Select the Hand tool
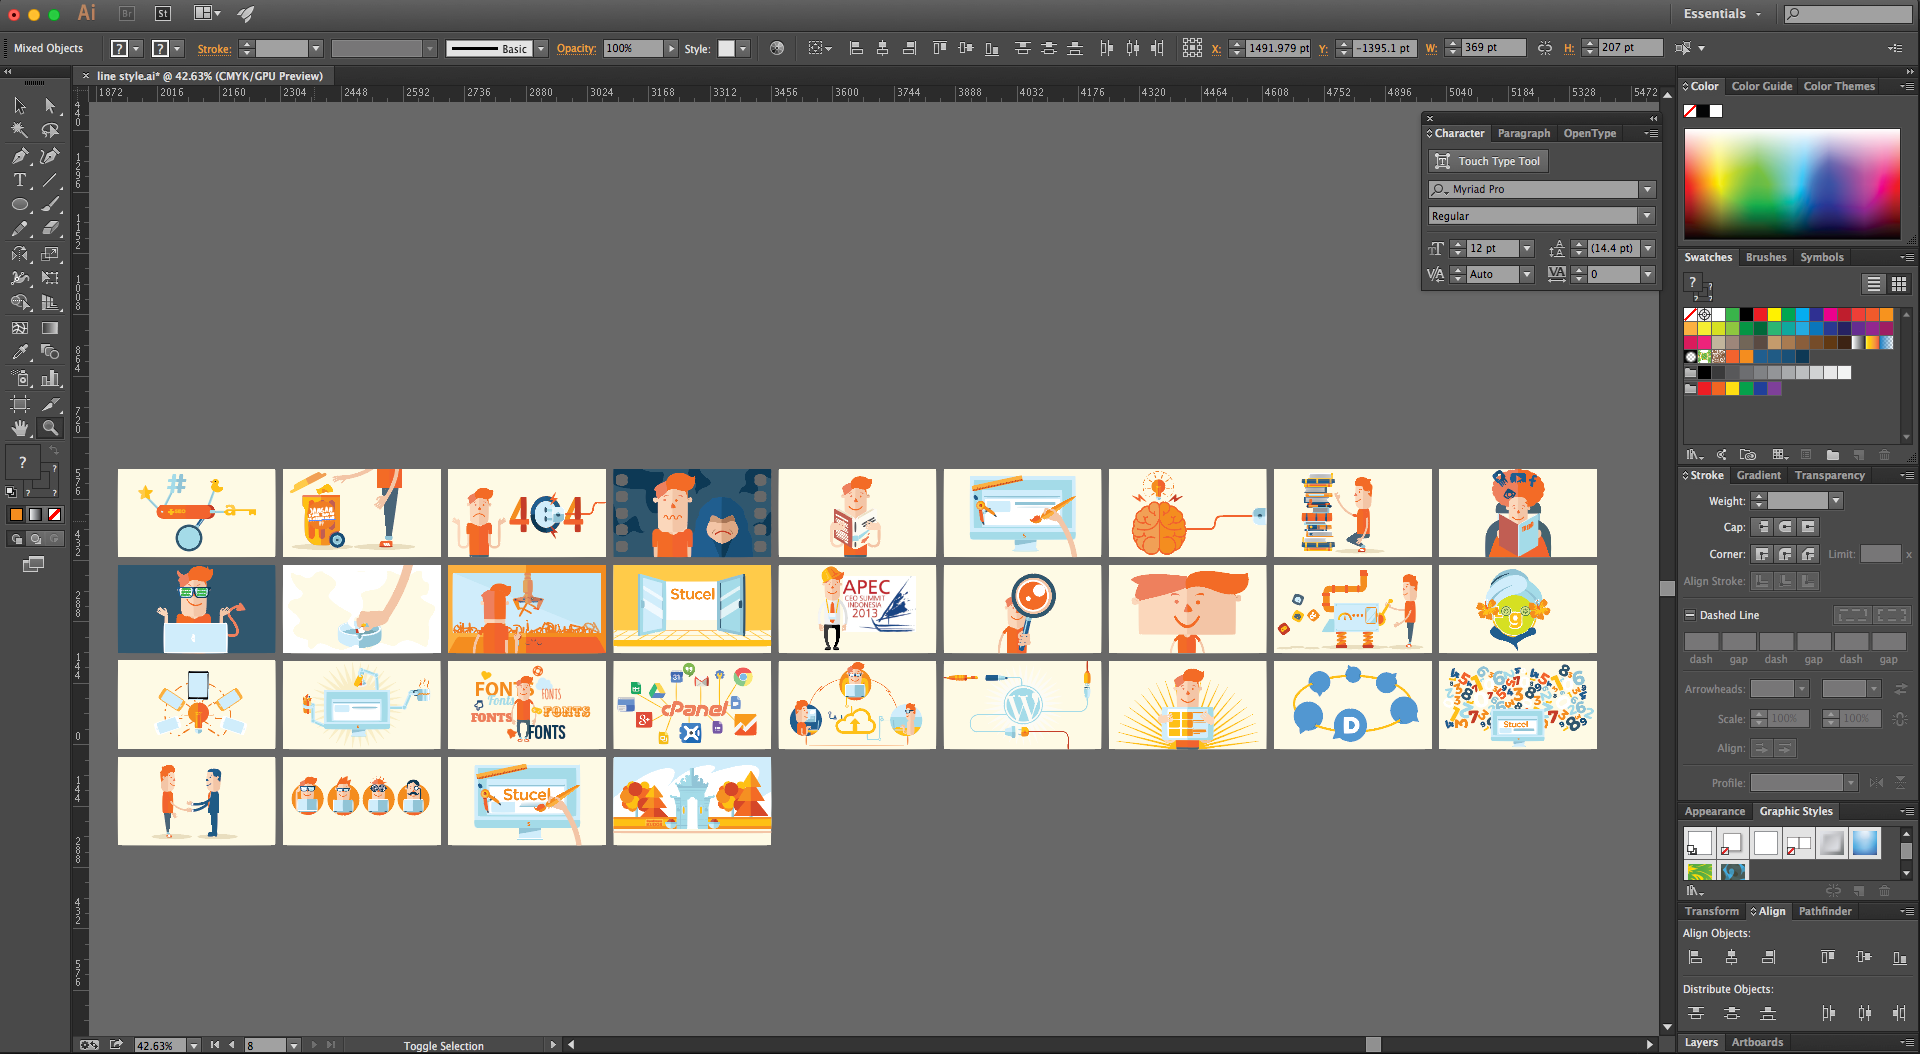1920x1054 pixels. pyautogui.click(x=20, y=428)
